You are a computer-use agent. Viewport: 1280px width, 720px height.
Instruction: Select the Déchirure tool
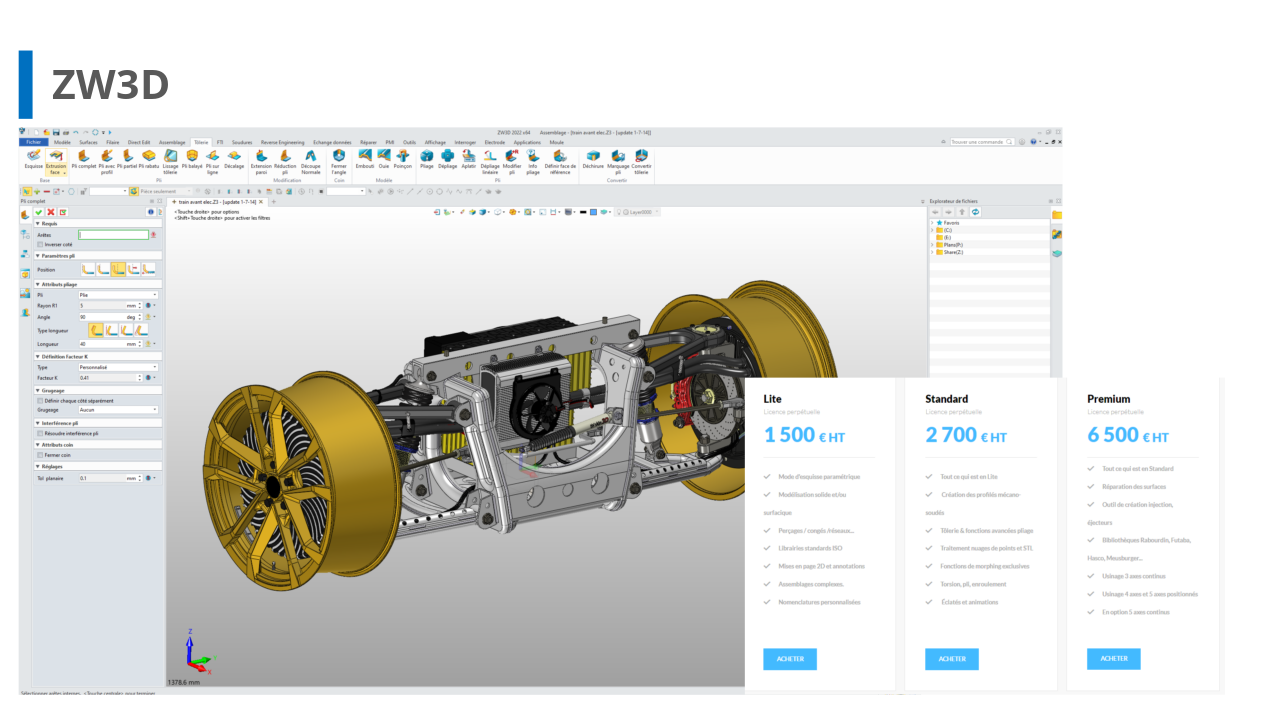coord(593,160)
